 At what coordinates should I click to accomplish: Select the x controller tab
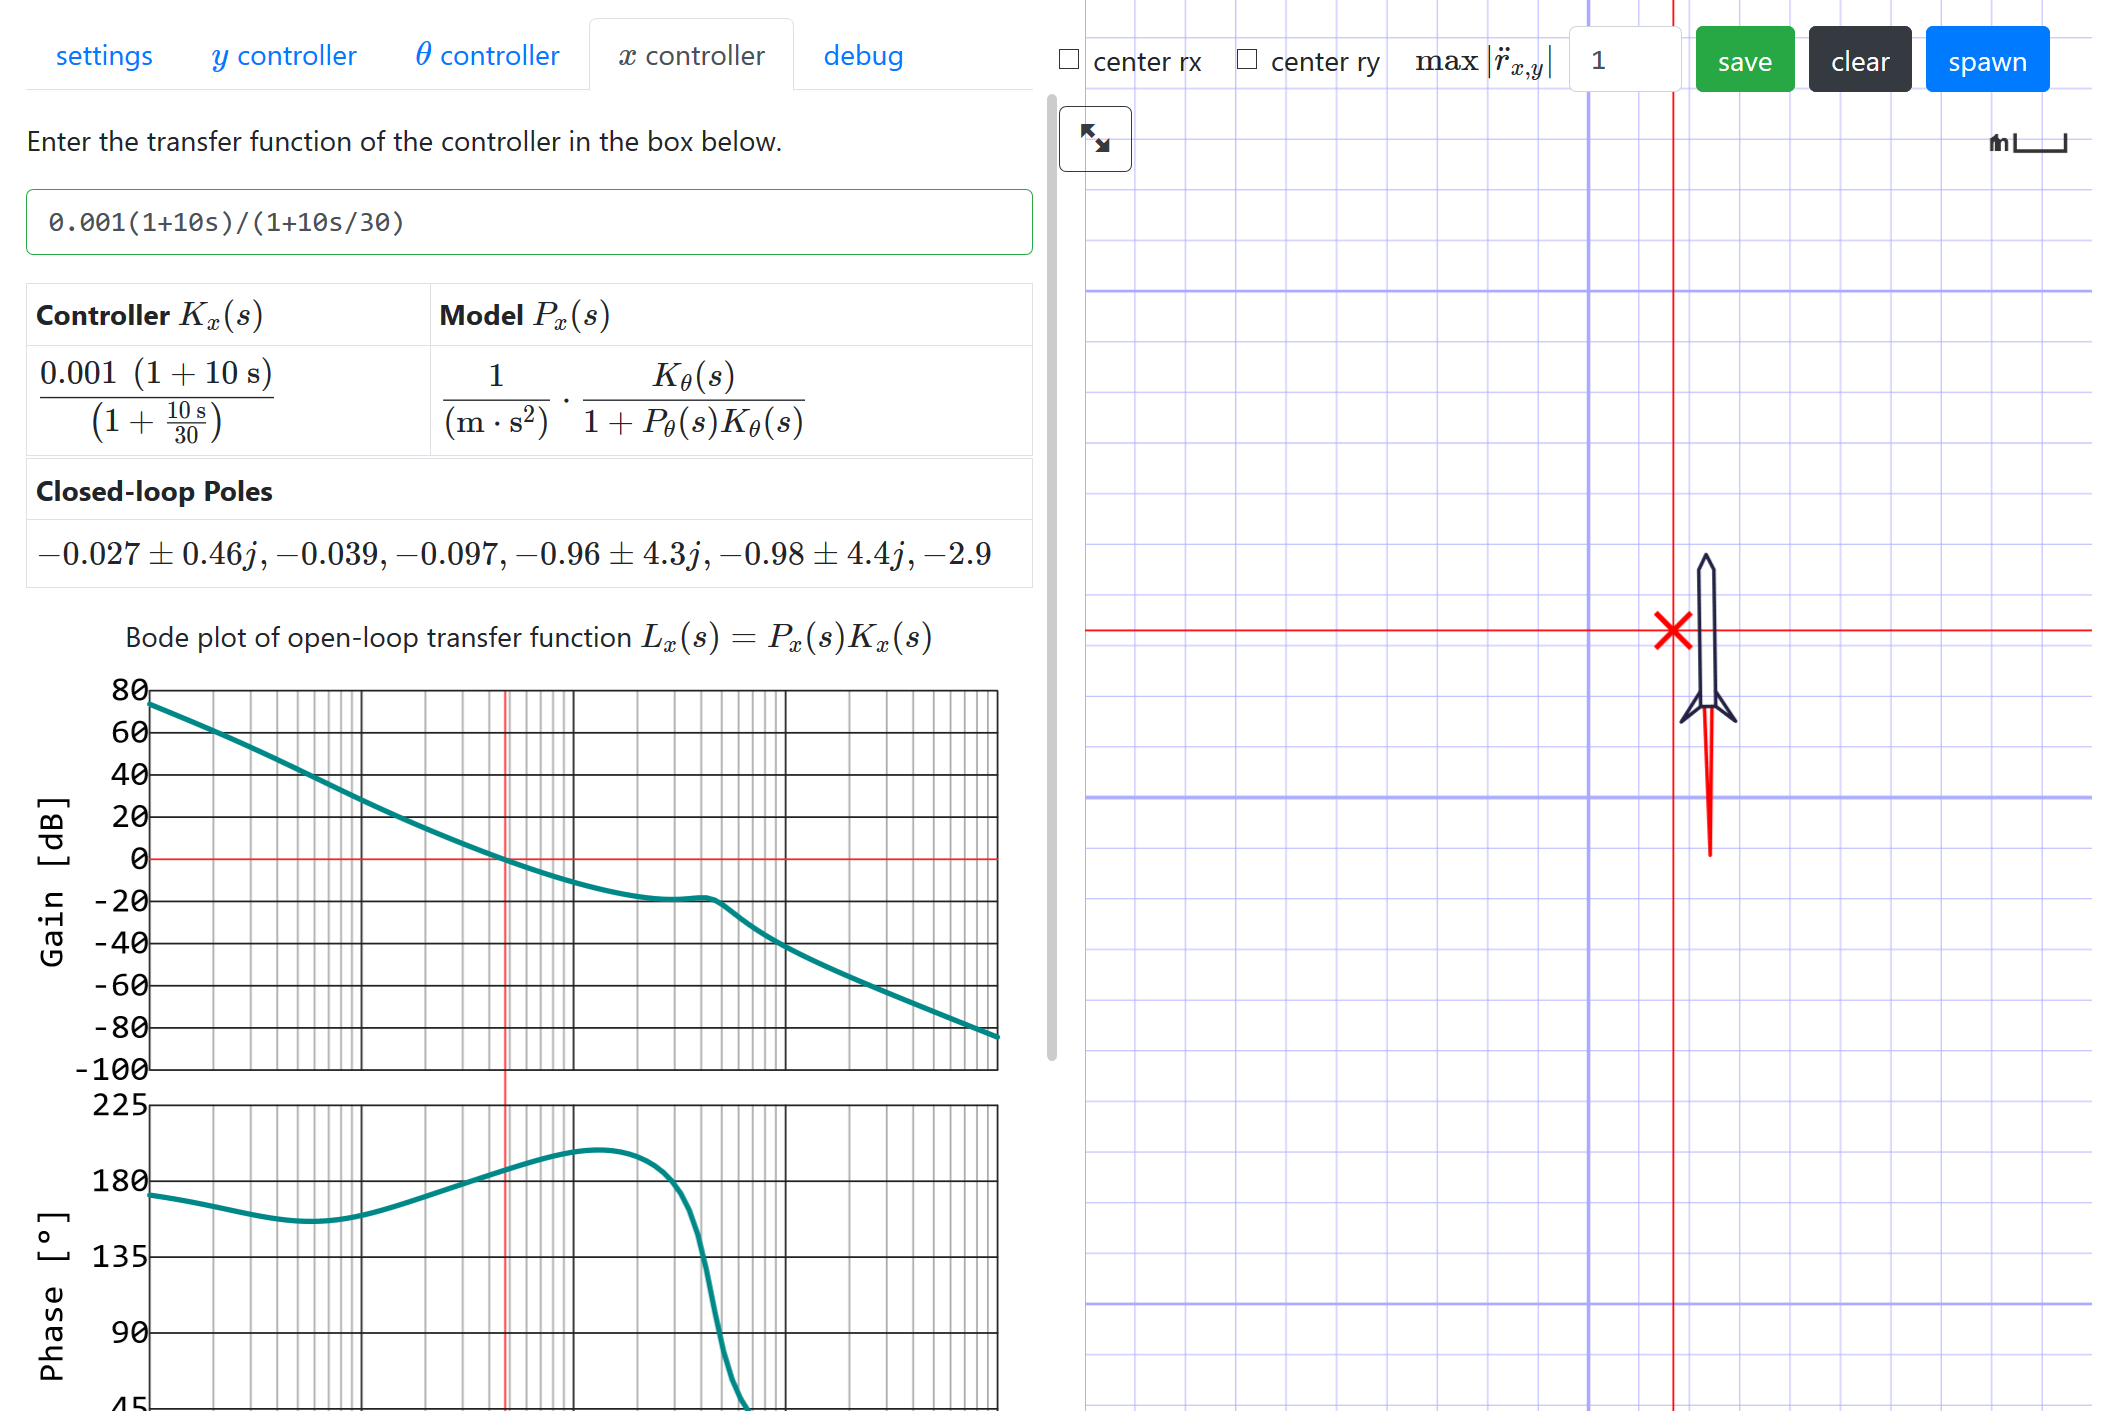tap(691, 56)
